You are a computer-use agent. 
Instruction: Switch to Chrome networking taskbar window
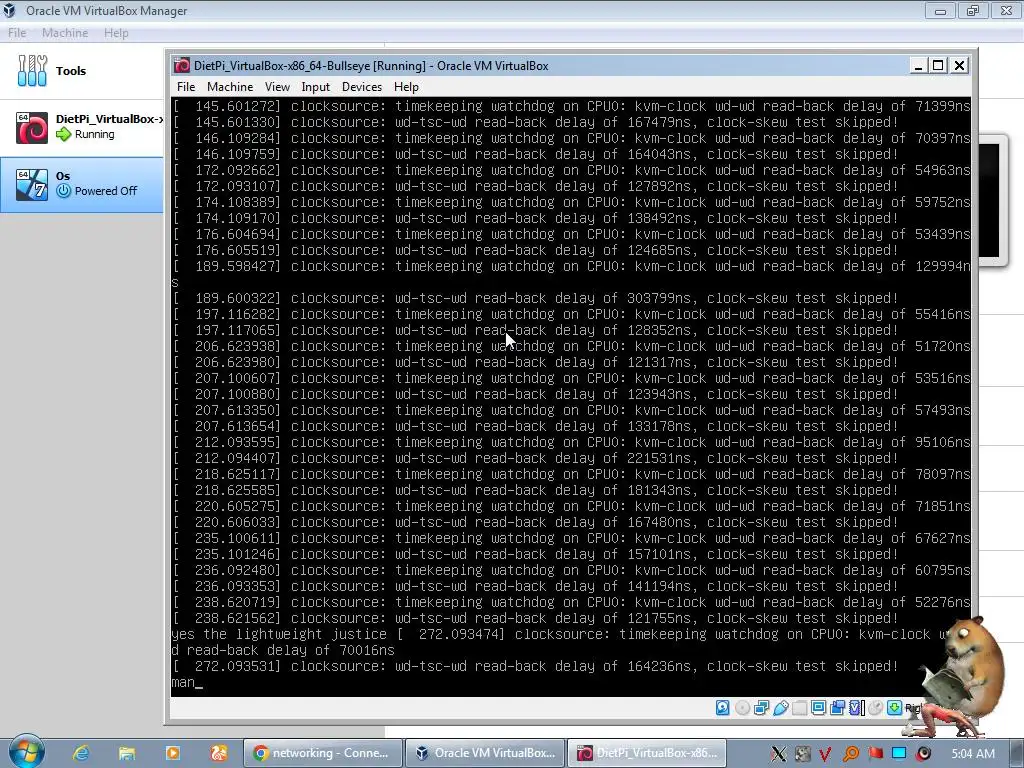click(x=321, y=753)
